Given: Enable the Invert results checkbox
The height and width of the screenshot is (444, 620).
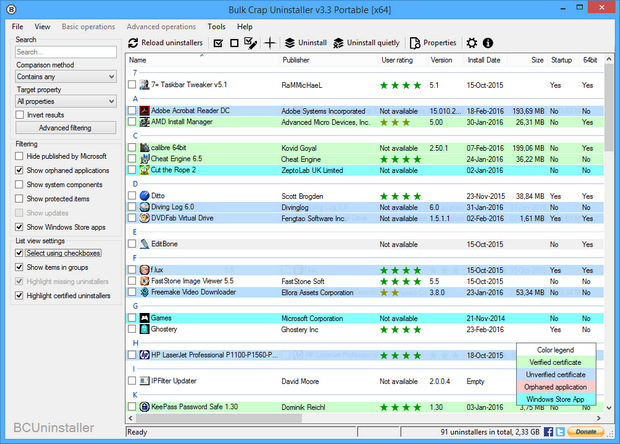Looking at the screenshot, I should [x=21, y=115].
